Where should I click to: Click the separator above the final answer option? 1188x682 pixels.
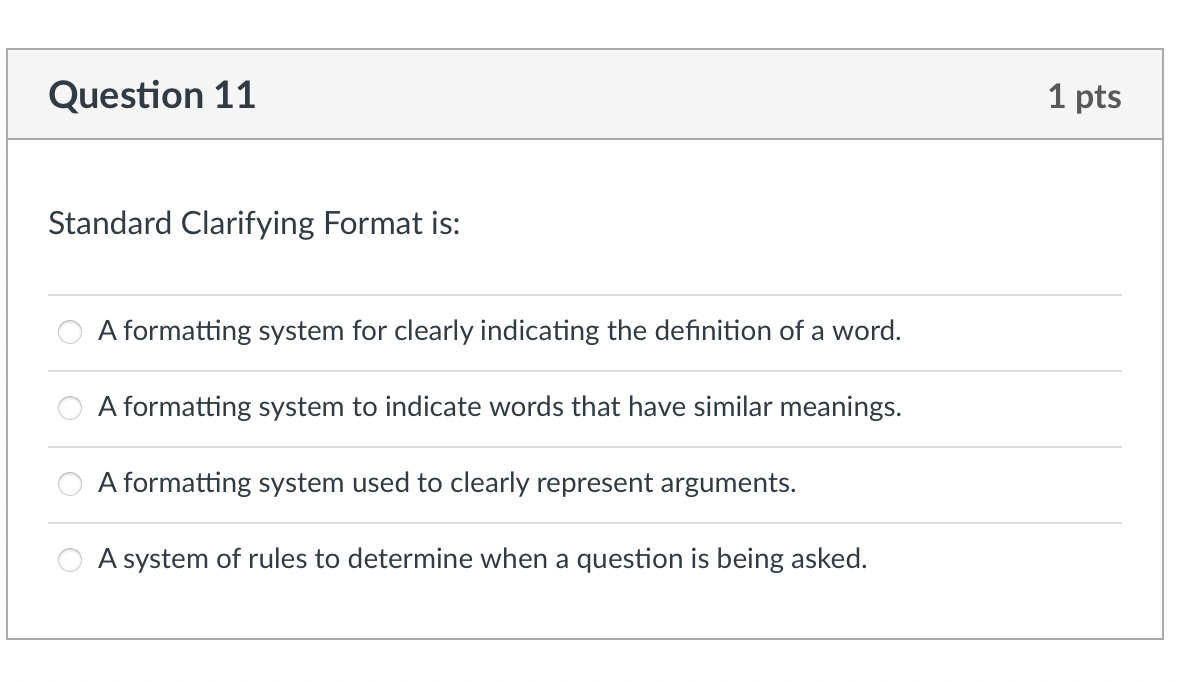pyautogui.click(x=584, y=522)
